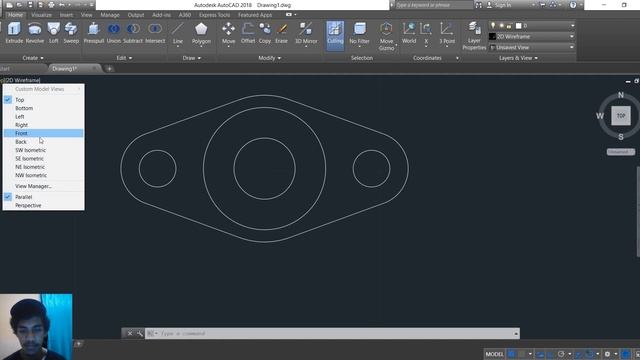
Task: Activate the Offset tool
Action: point(248,33)
